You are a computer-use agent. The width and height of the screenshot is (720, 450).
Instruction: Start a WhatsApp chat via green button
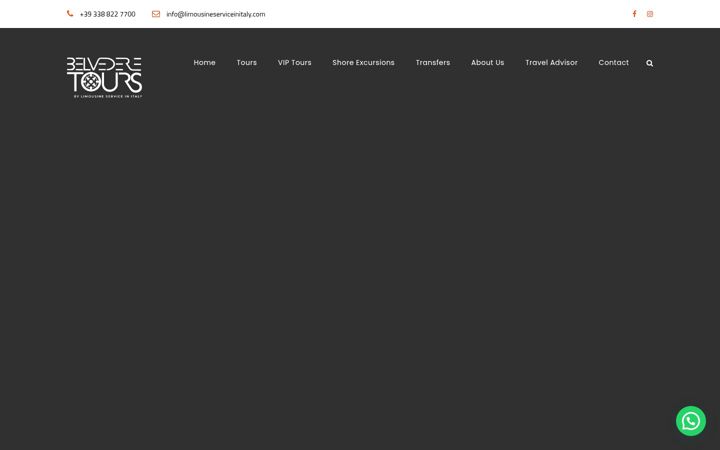pos(691,421)
